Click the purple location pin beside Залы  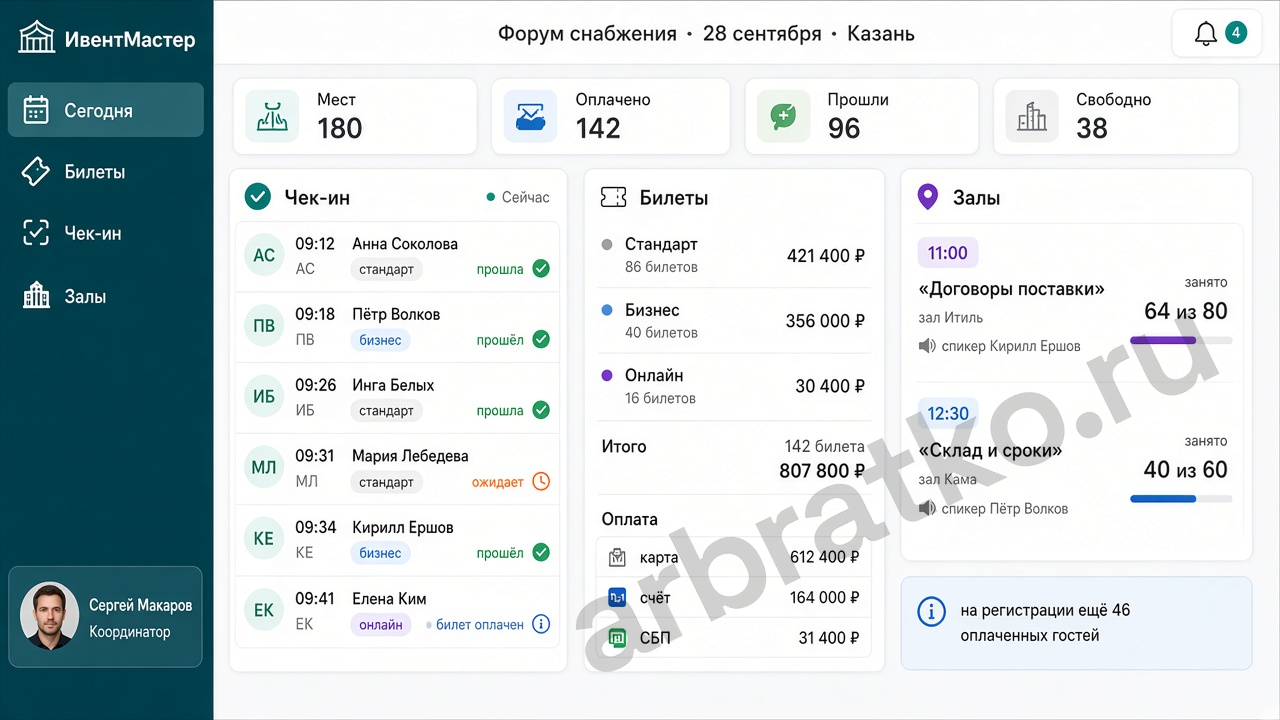[x=928, y=197]
